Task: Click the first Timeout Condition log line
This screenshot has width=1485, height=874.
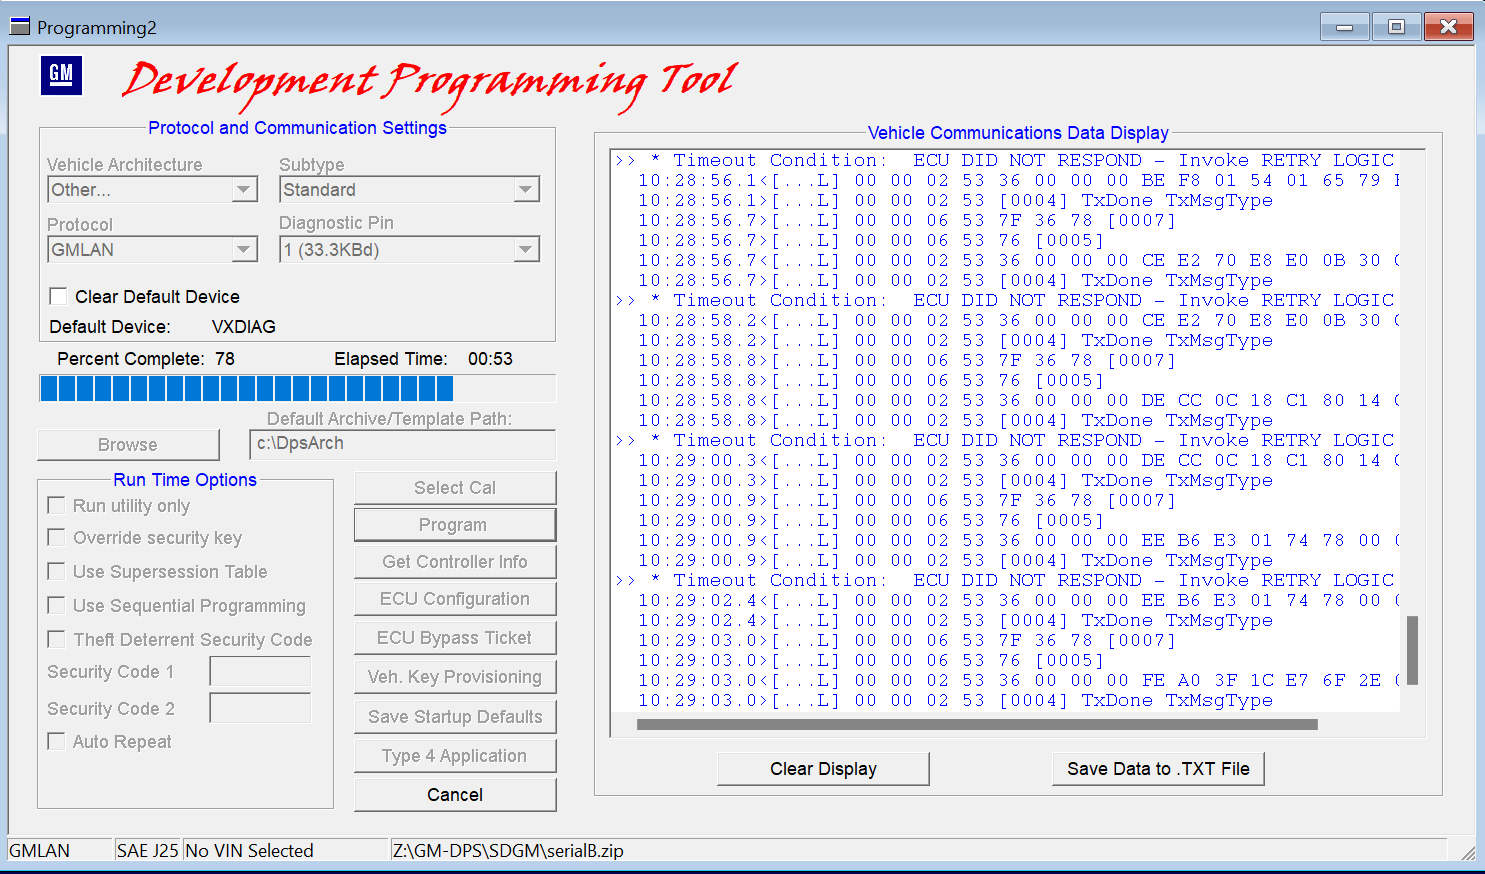Action: pos(1005,160)
